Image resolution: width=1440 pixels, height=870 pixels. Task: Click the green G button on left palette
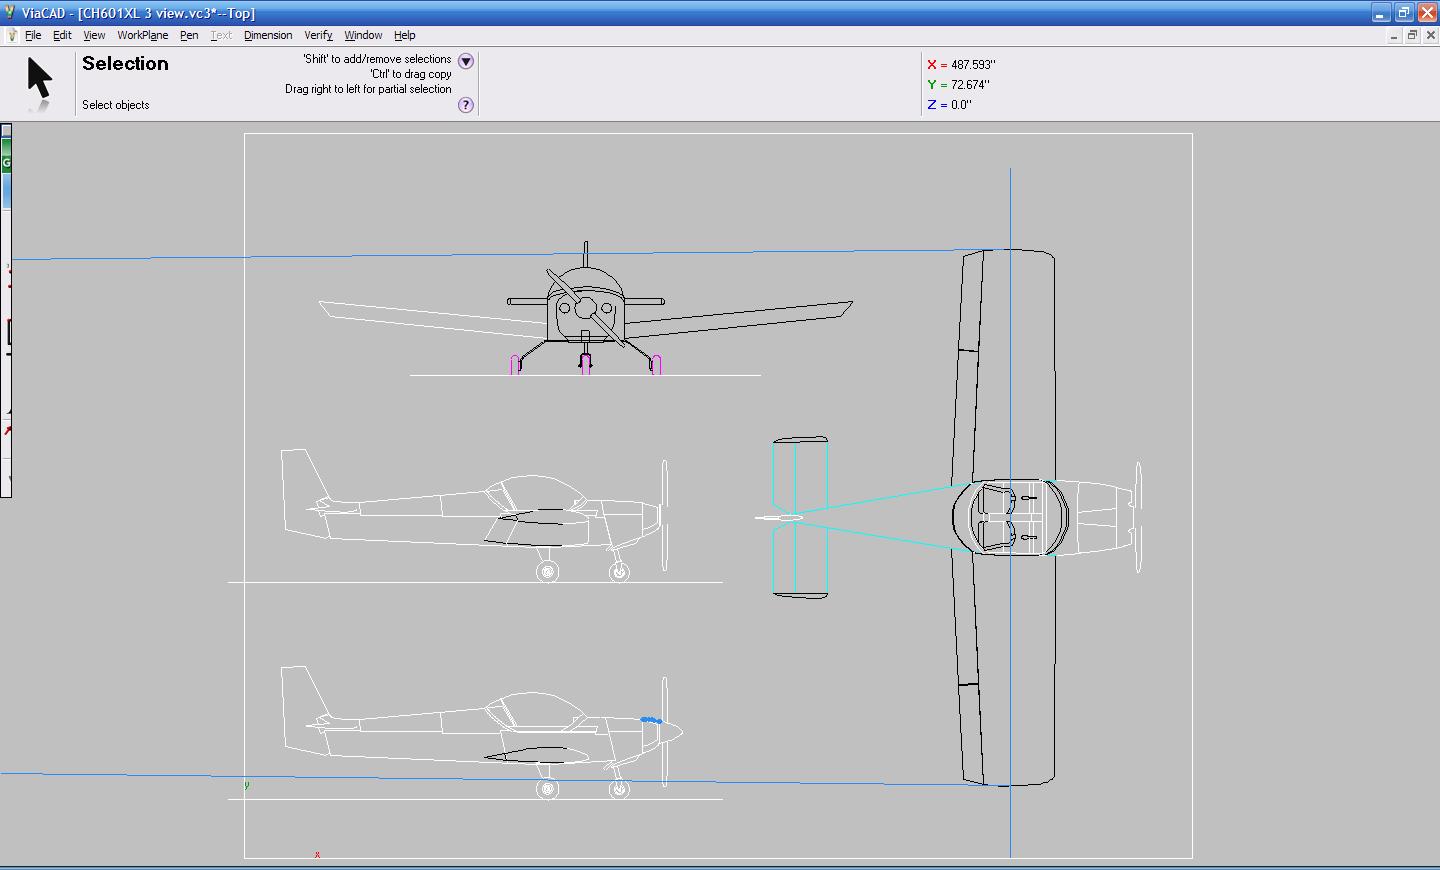tap(6, 162)
